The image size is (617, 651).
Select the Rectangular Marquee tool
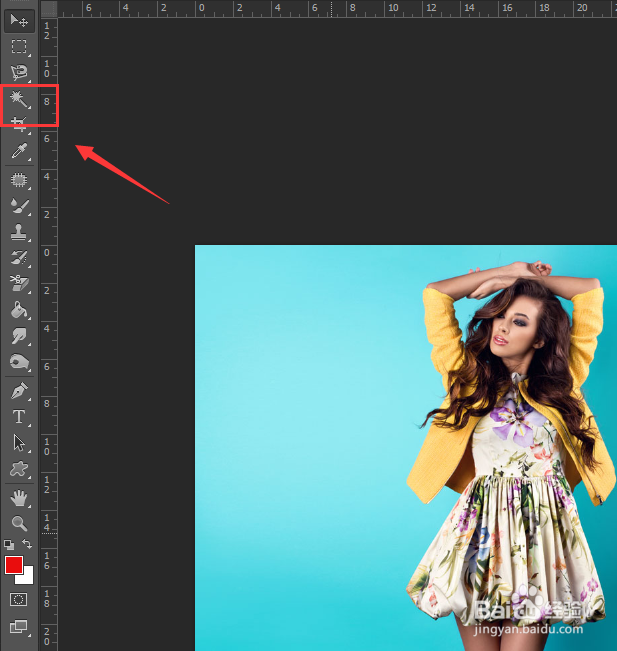(19, 46)
